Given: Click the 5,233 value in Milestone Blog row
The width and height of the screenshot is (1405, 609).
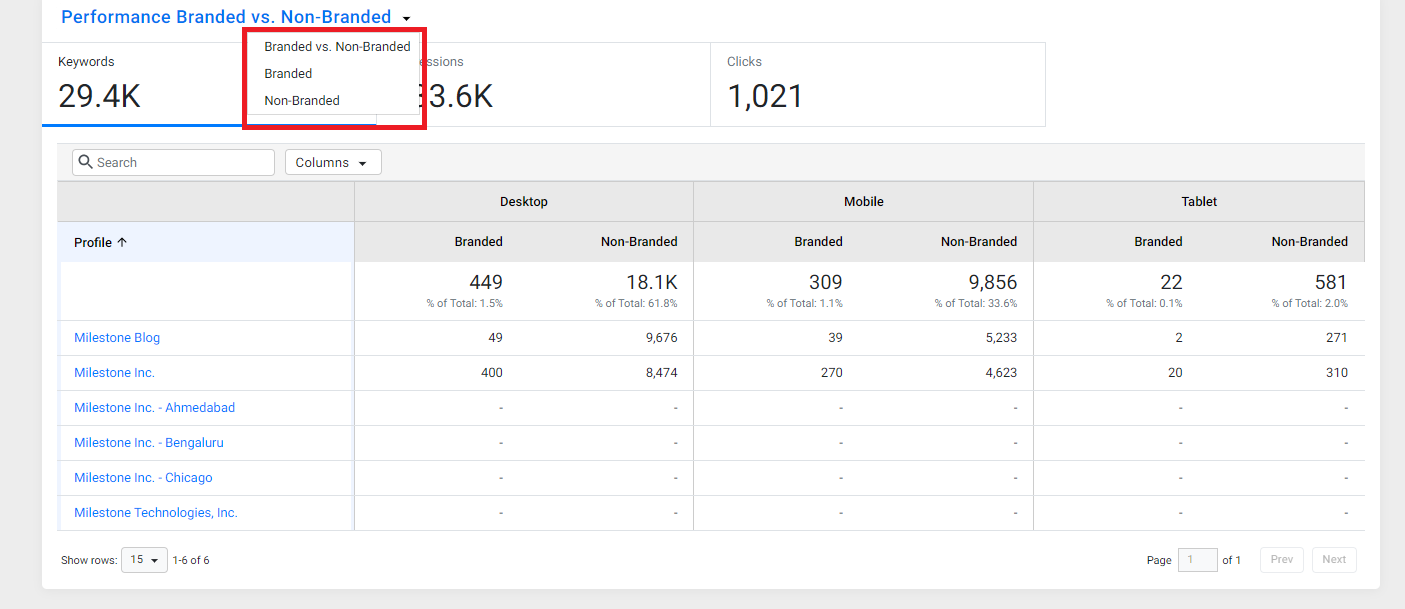Looking at the screenshot, I should click(x=1001, y=338).
